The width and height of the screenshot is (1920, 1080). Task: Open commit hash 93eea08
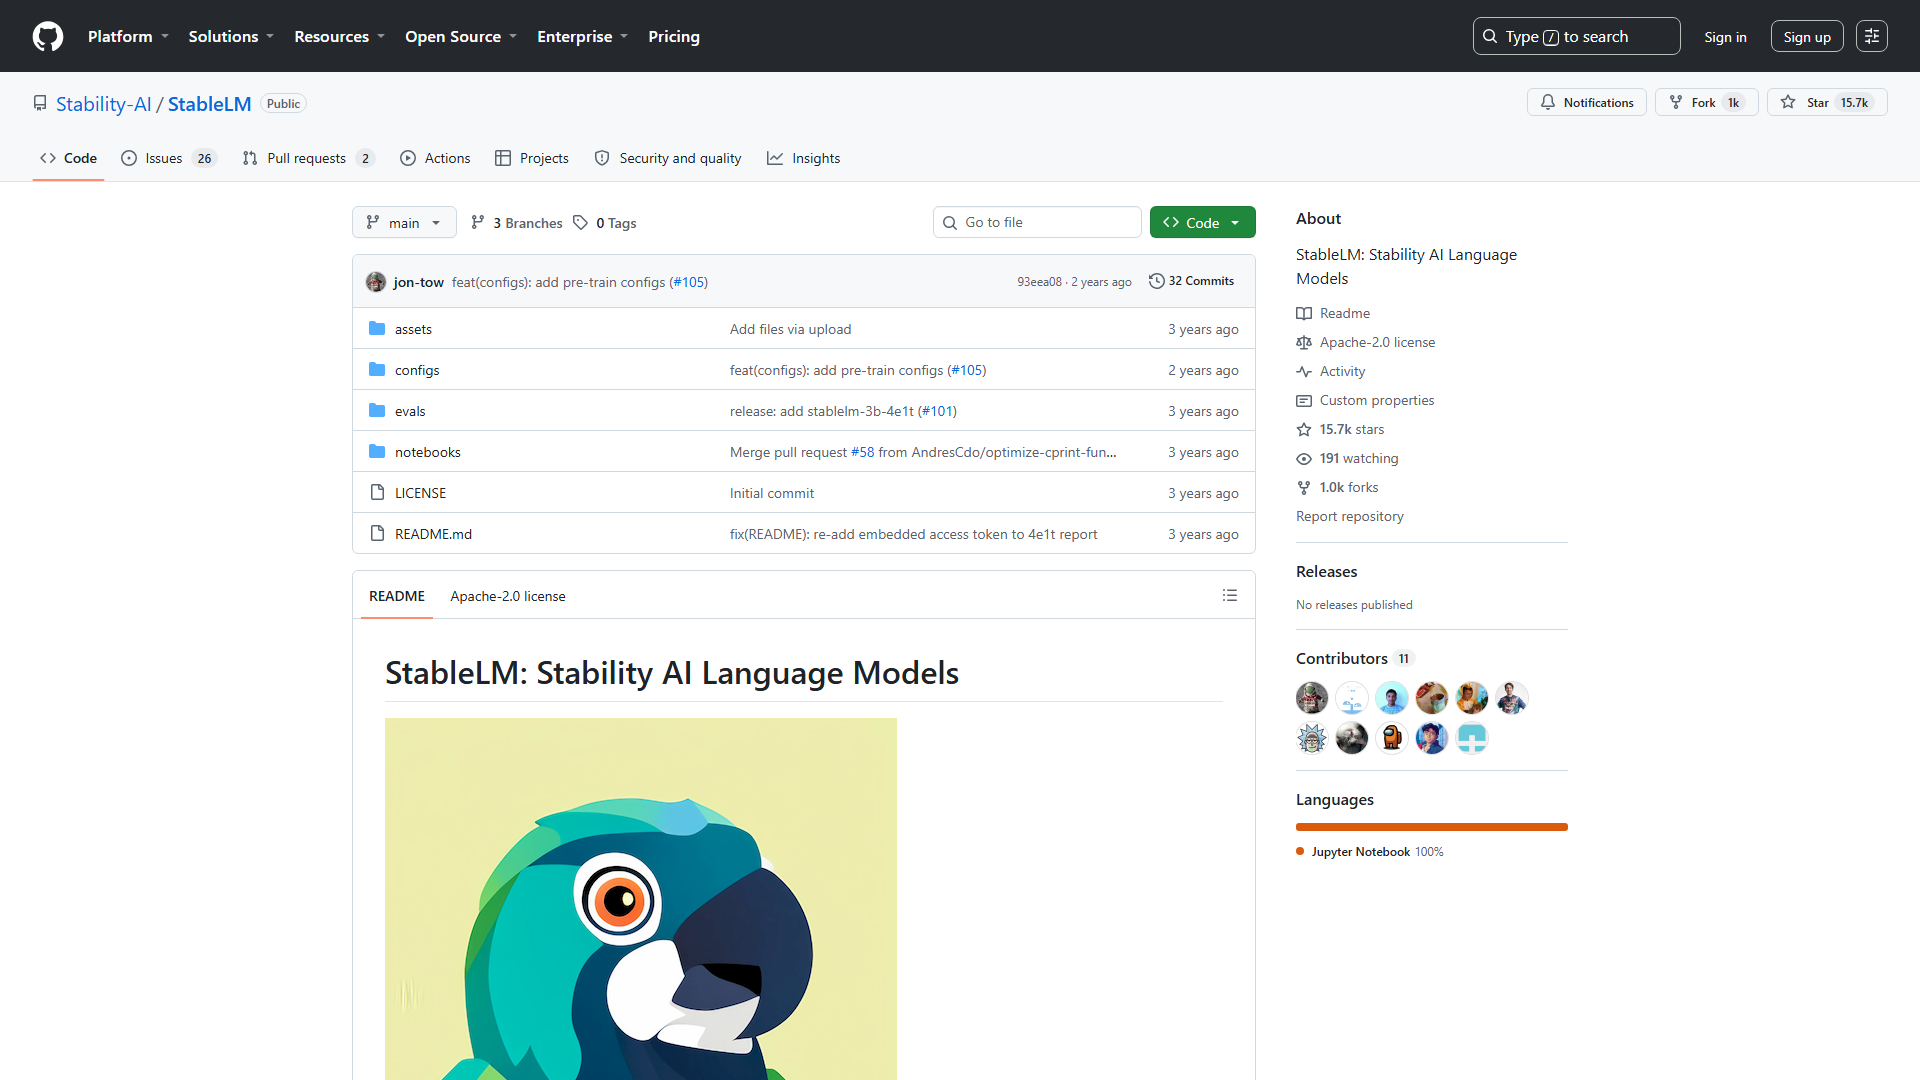coord(1039,282)
